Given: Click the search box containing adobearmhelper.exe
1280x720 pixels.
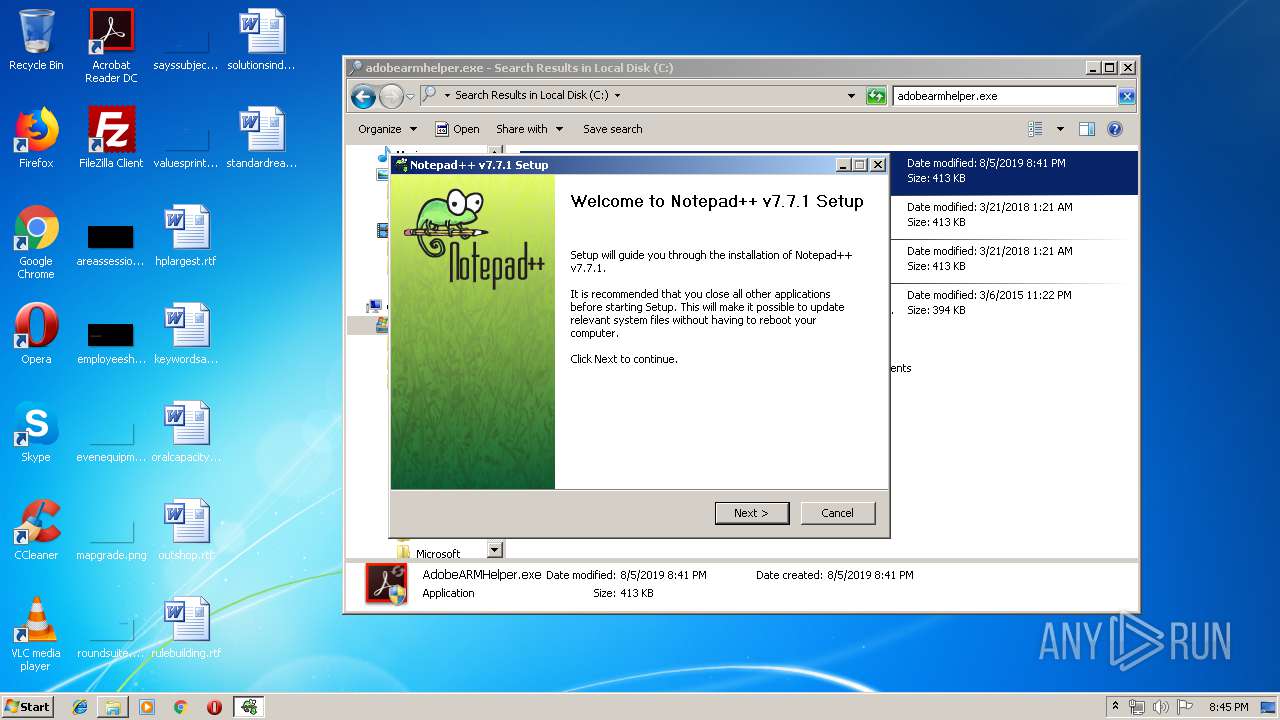Looking at the screenshot, I should (x=1005, y=96).
